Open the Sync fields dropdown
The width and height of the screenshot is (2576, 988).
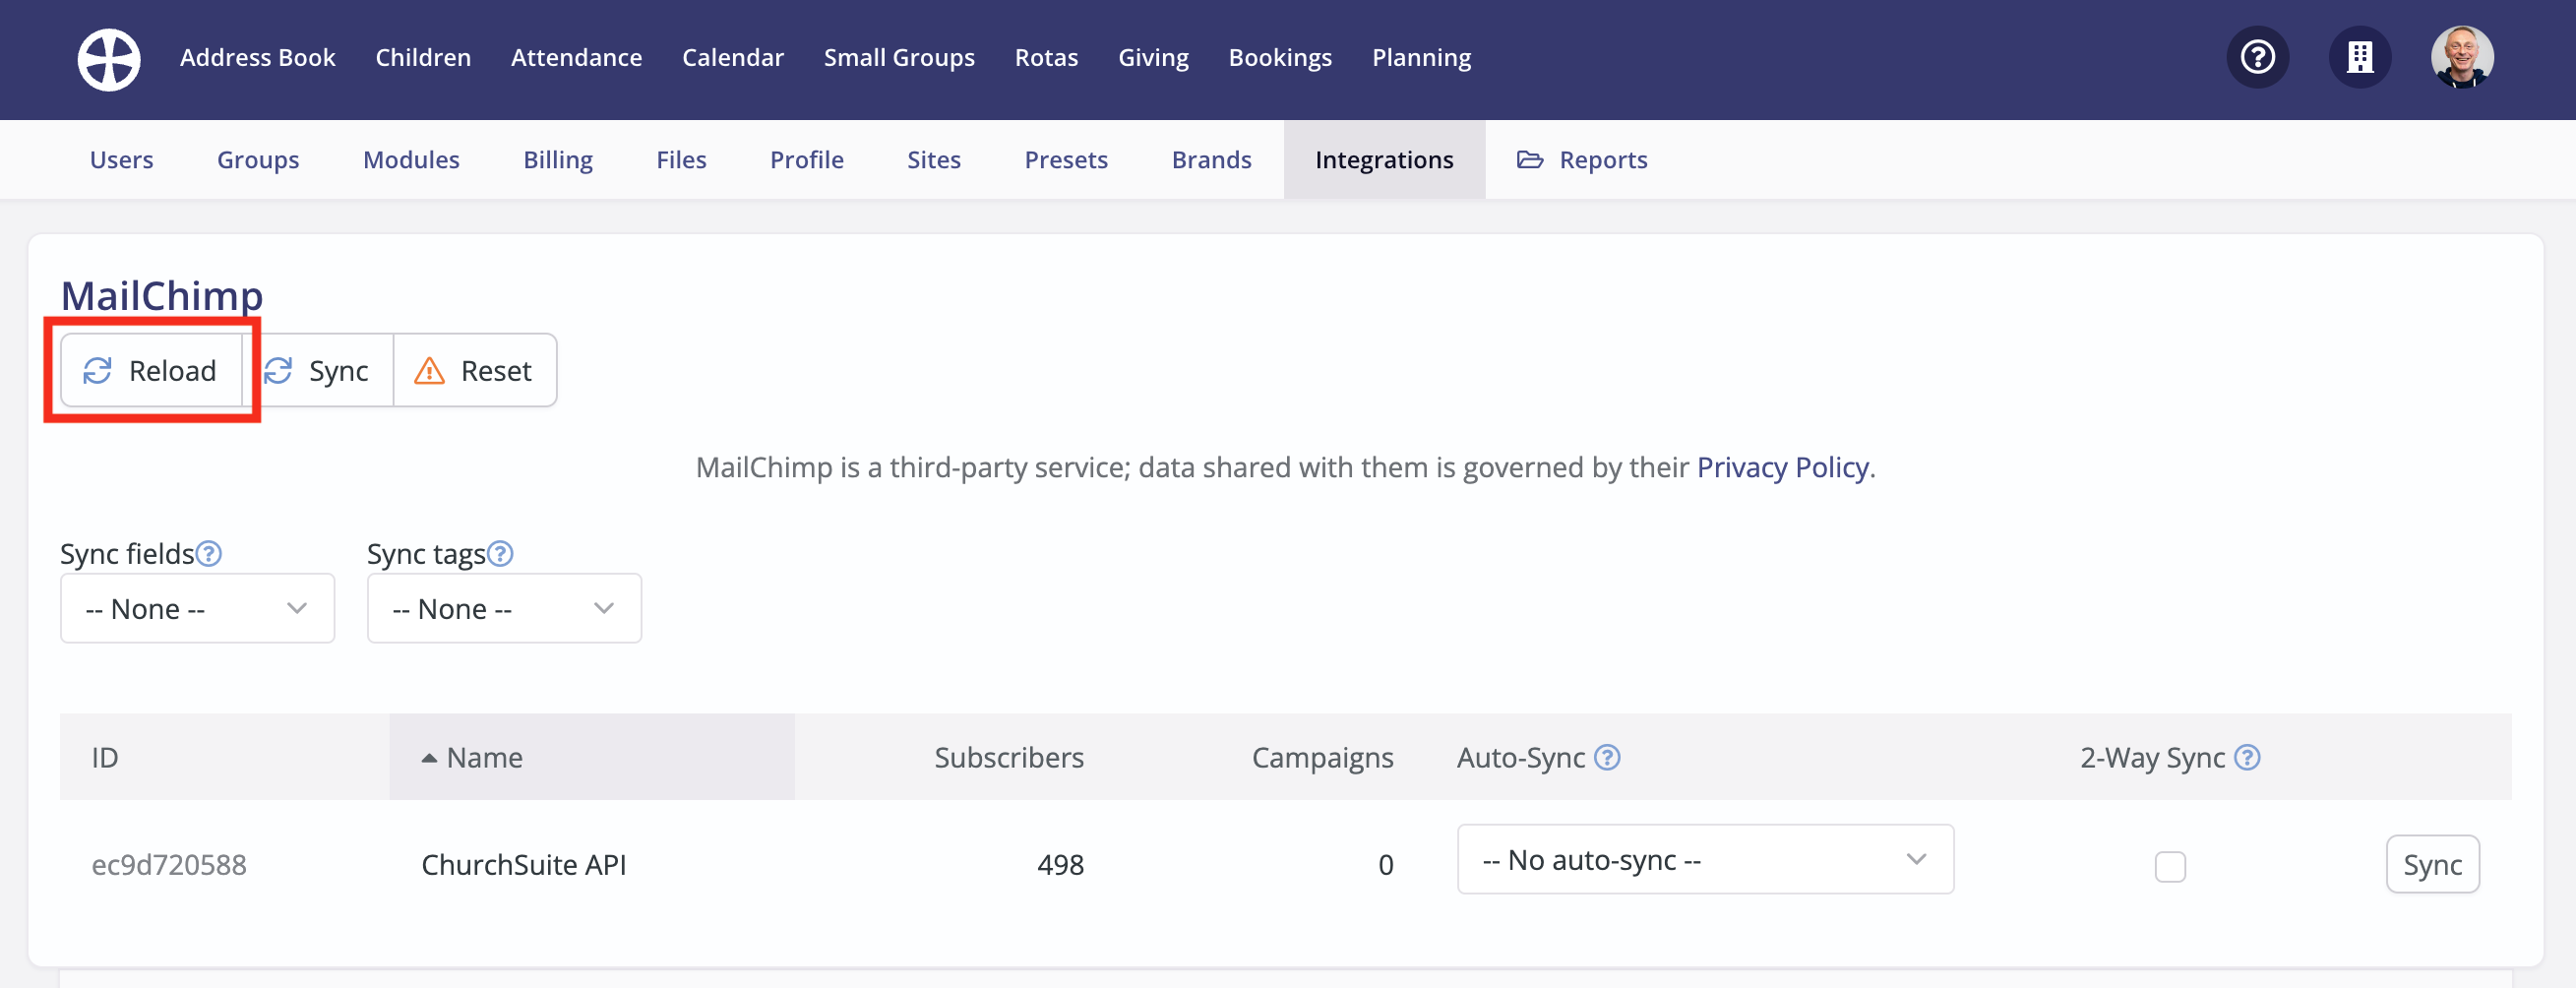click(x=197, y=608)
